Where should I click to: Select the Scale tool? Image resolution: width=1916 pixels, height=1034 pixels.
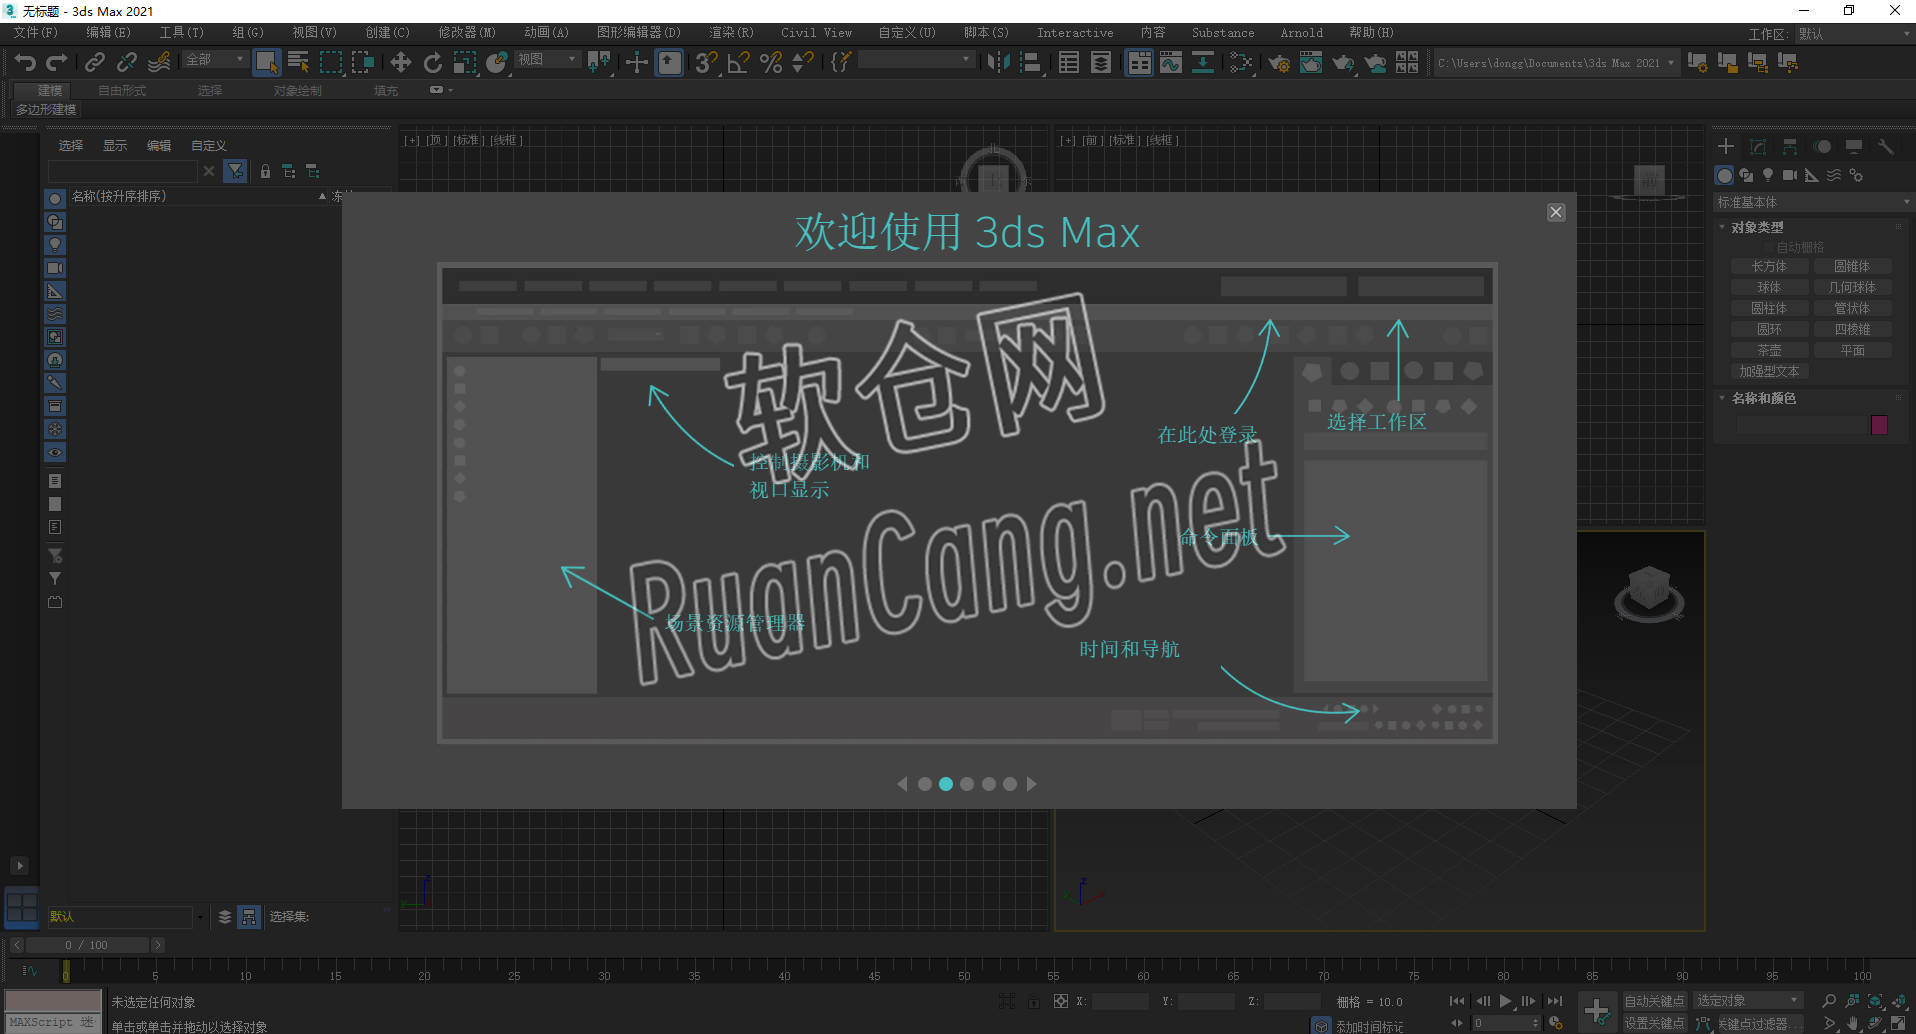pos(464,62)
